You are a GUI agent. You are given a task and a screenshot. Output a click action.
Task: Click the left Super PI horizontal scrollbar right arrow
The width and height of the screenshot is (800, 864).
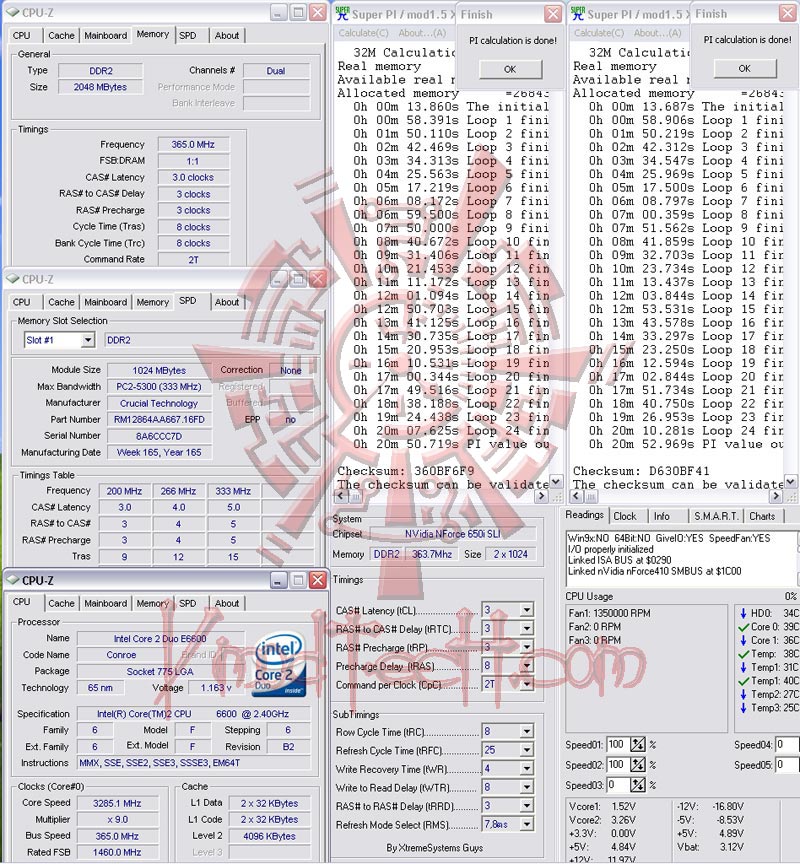coord(541,496)
